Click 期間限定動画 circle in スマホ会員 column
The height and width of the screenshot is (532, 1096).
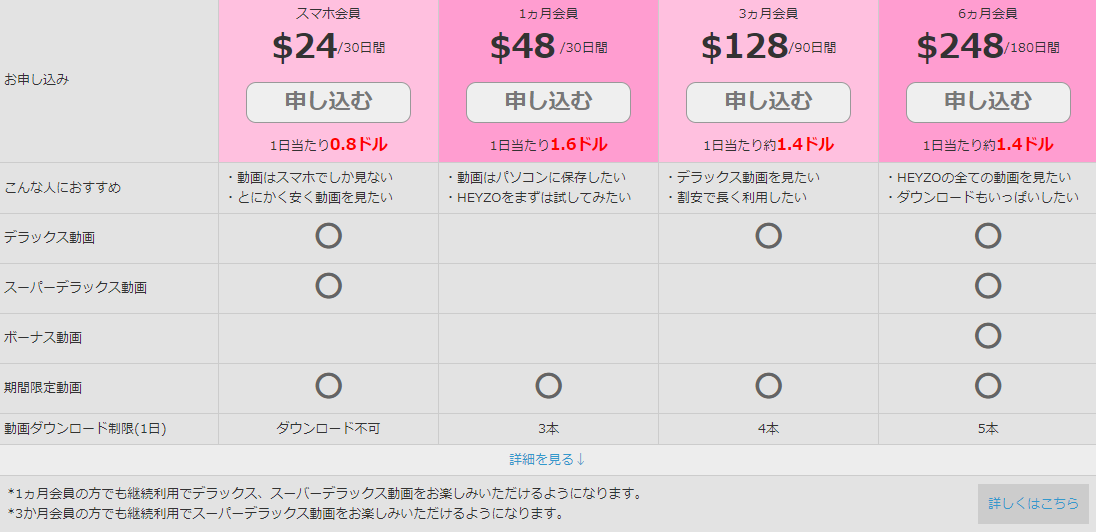(x=329, y=385)
